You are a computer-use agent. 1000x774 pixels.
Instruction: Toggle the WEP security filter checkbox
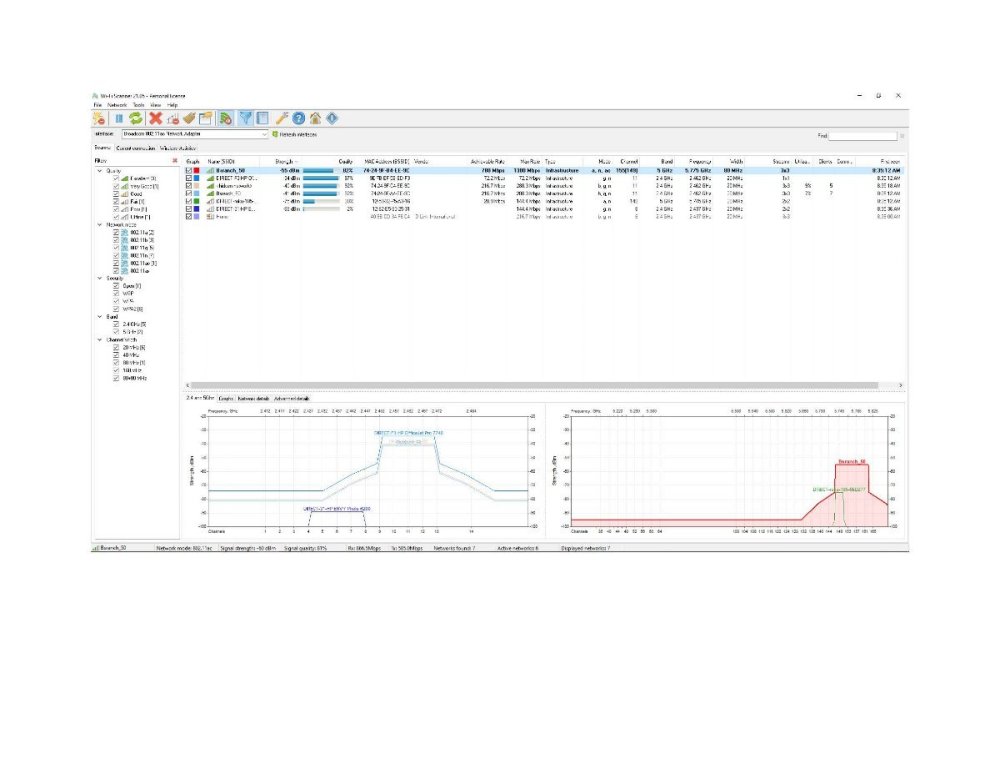pos(116,291)
